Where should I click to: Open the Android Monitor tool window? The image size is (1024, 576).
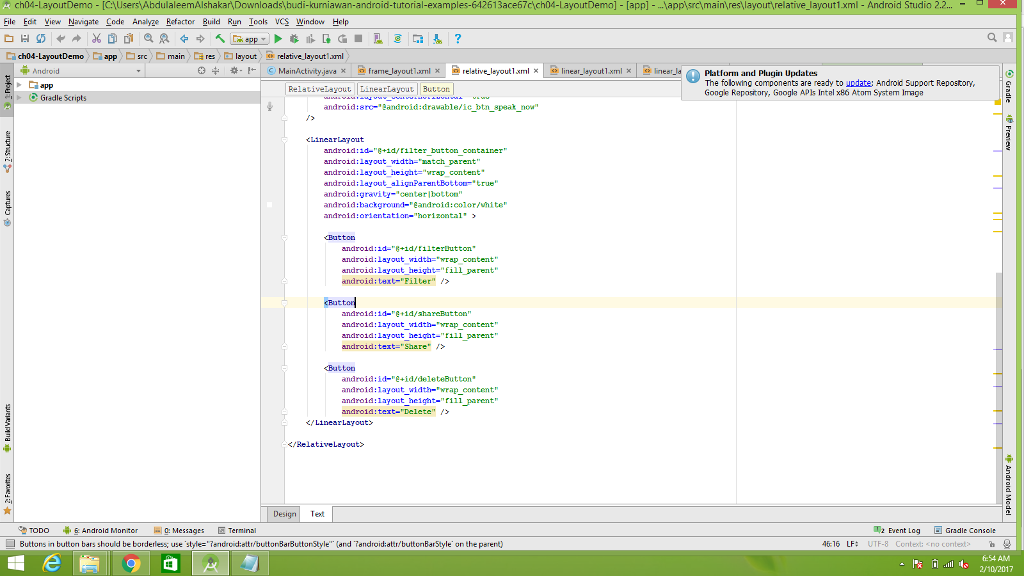click(x=101, y=530)
